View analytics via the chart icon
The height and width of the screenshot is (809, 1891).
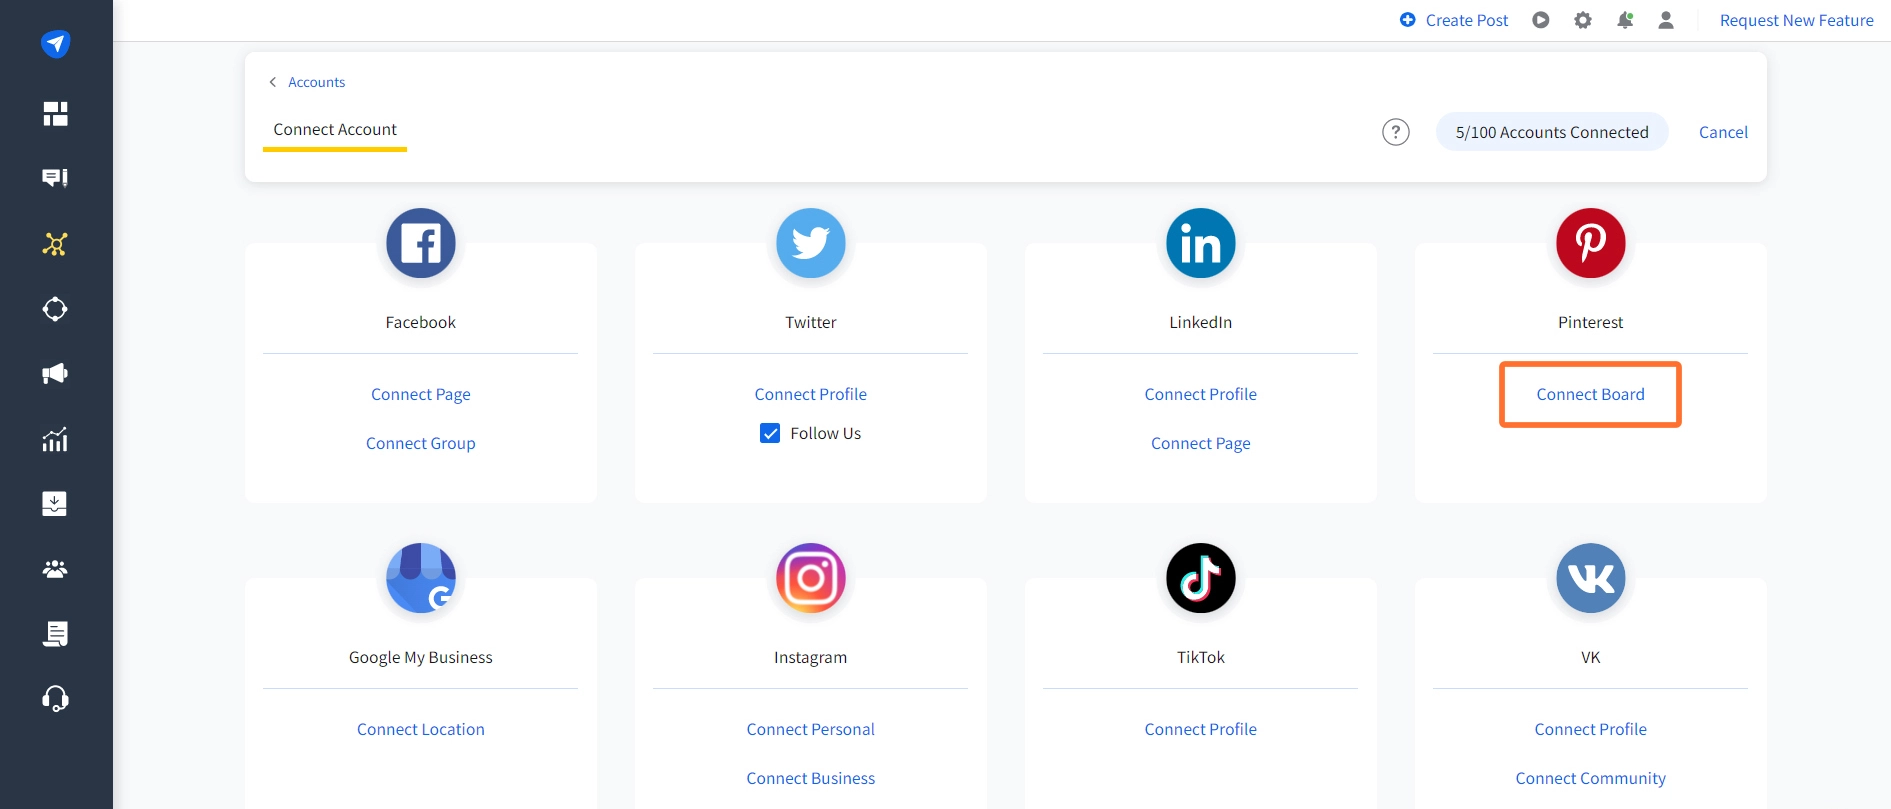pyautogui.click(x=55, y=438)
